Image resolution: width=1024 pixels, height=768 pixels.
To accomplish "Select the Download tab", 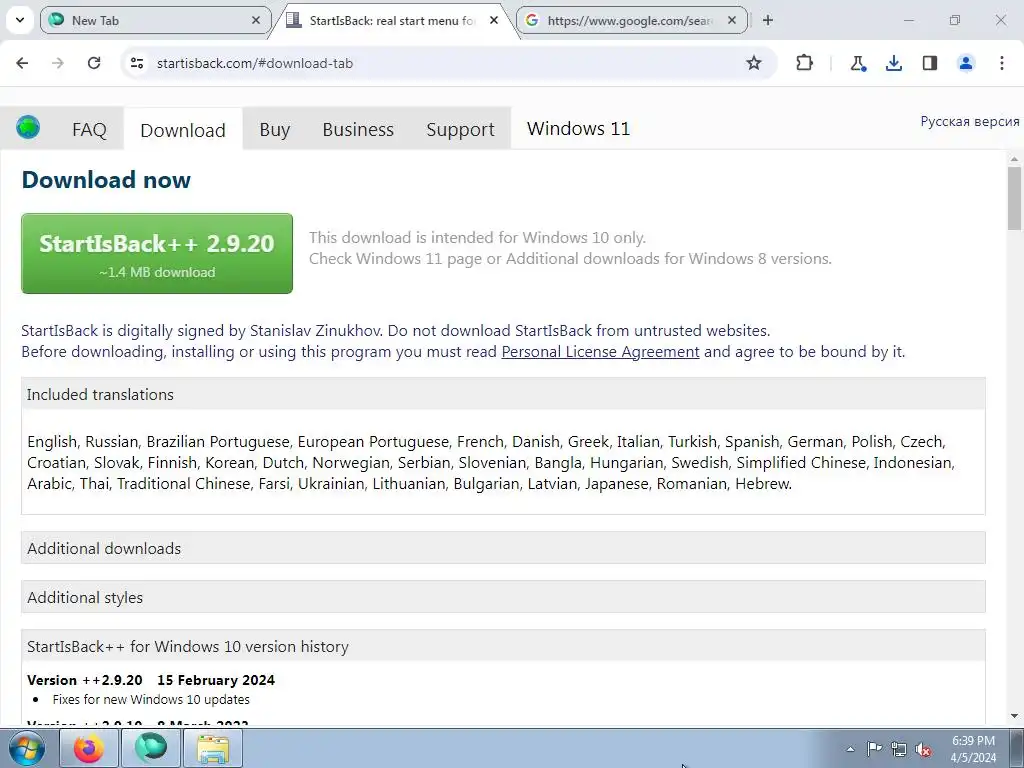I will 183,130.
